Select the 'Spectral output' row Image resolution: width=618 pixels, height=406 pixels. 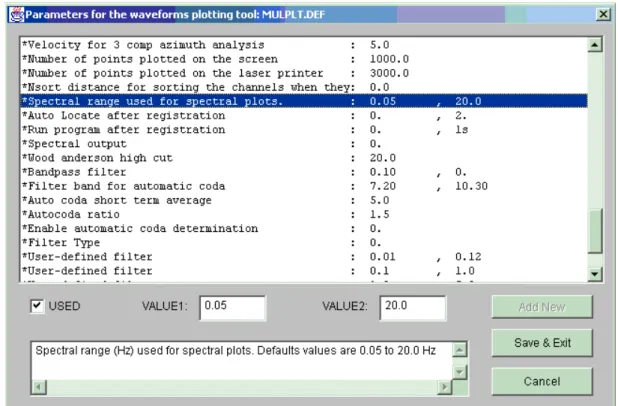point(304,144)
